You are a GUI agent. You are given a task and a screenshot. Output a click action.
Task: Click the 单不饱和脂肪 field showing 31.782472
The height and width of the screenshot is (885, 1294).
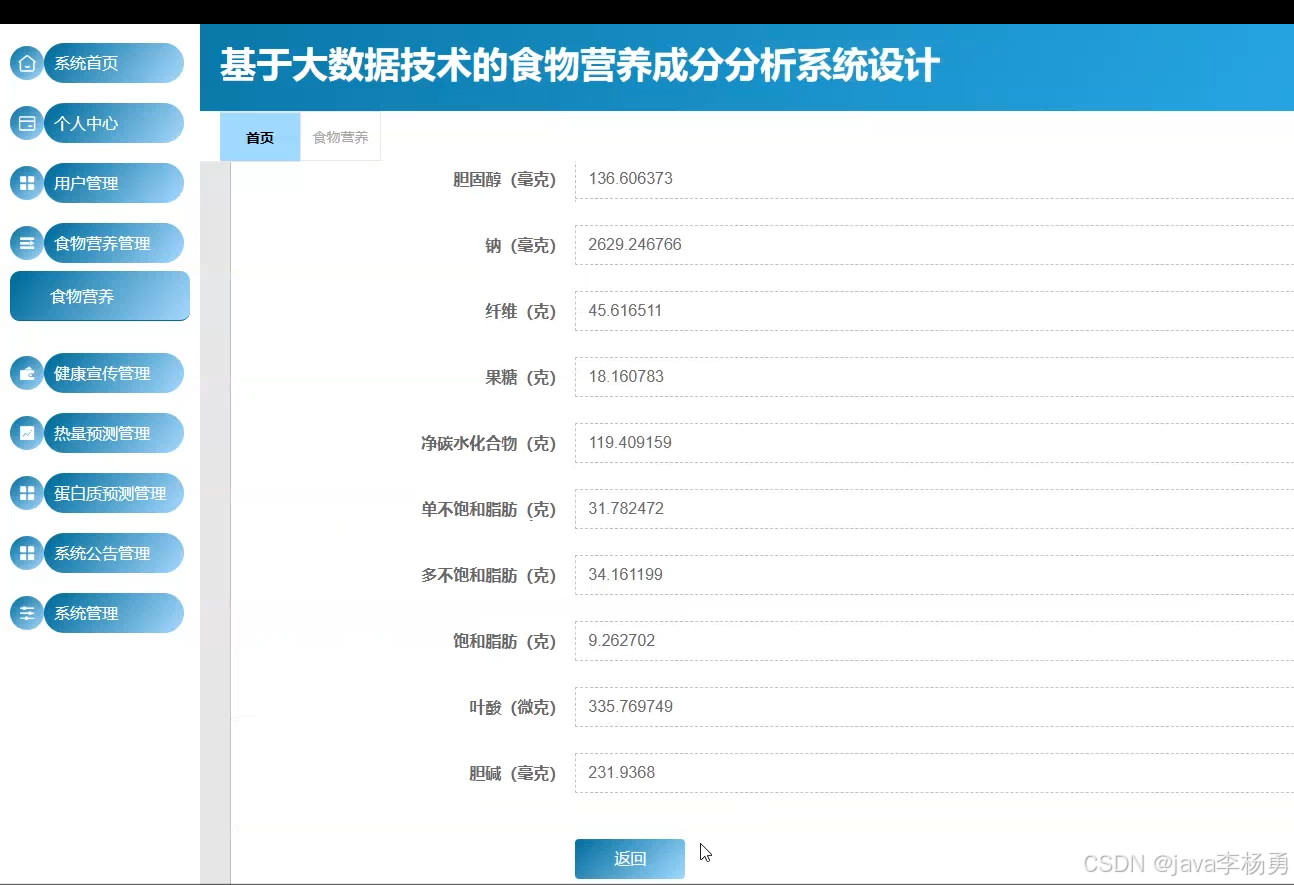[934, 509]
